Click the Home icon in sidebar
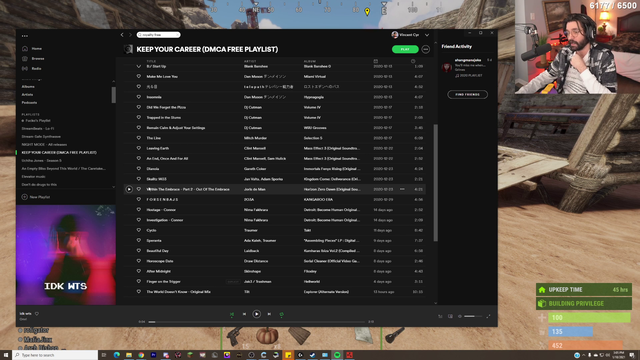 [x=25, y=49]
